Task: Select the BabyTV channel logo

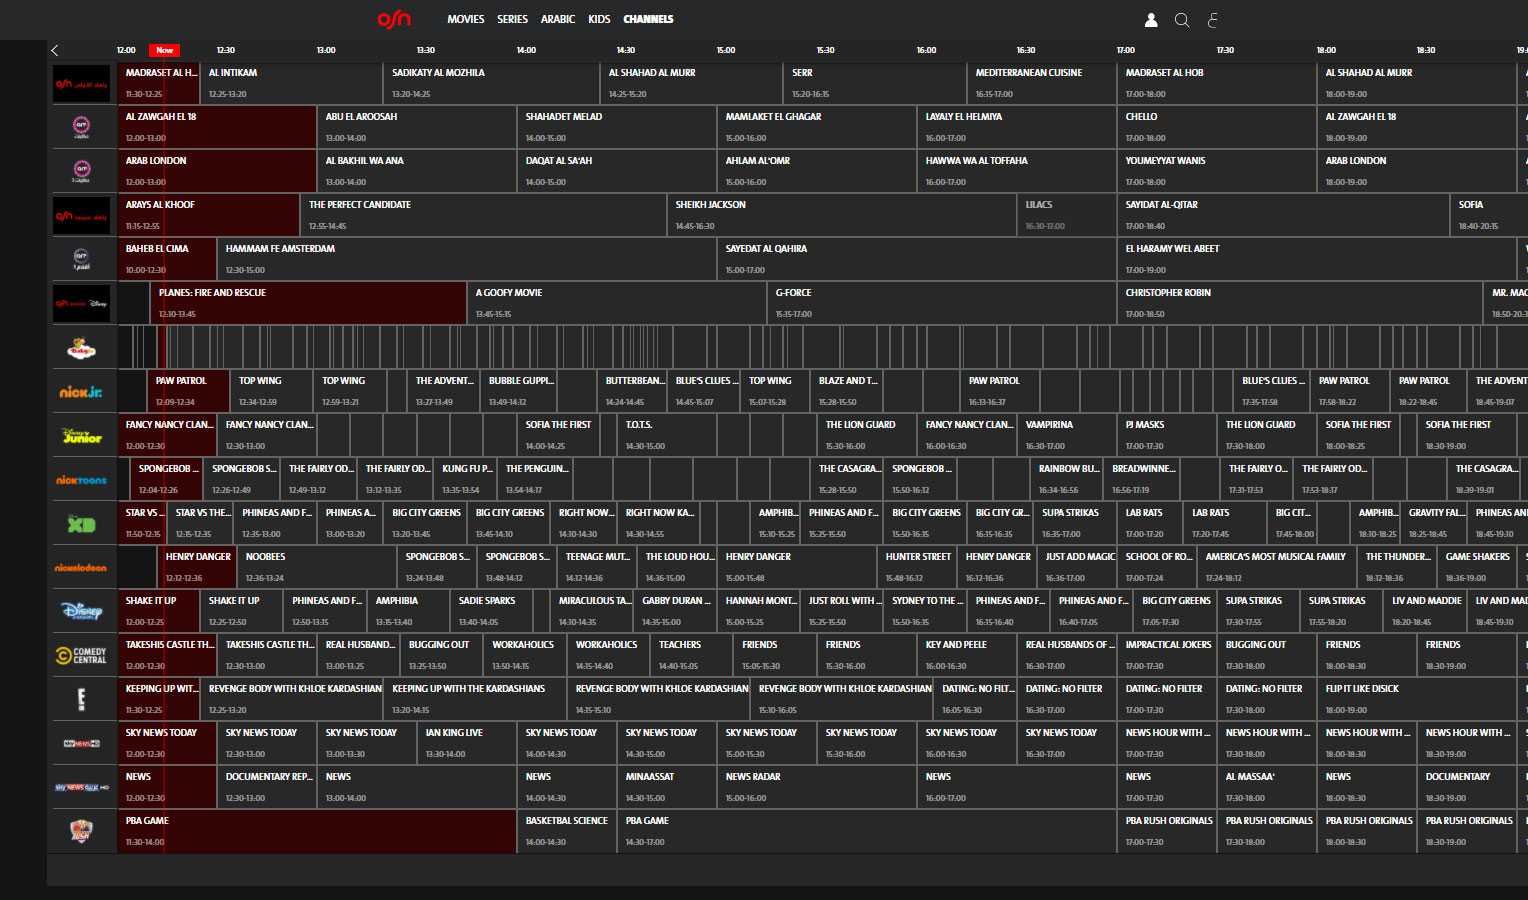Action: (82, 348)
